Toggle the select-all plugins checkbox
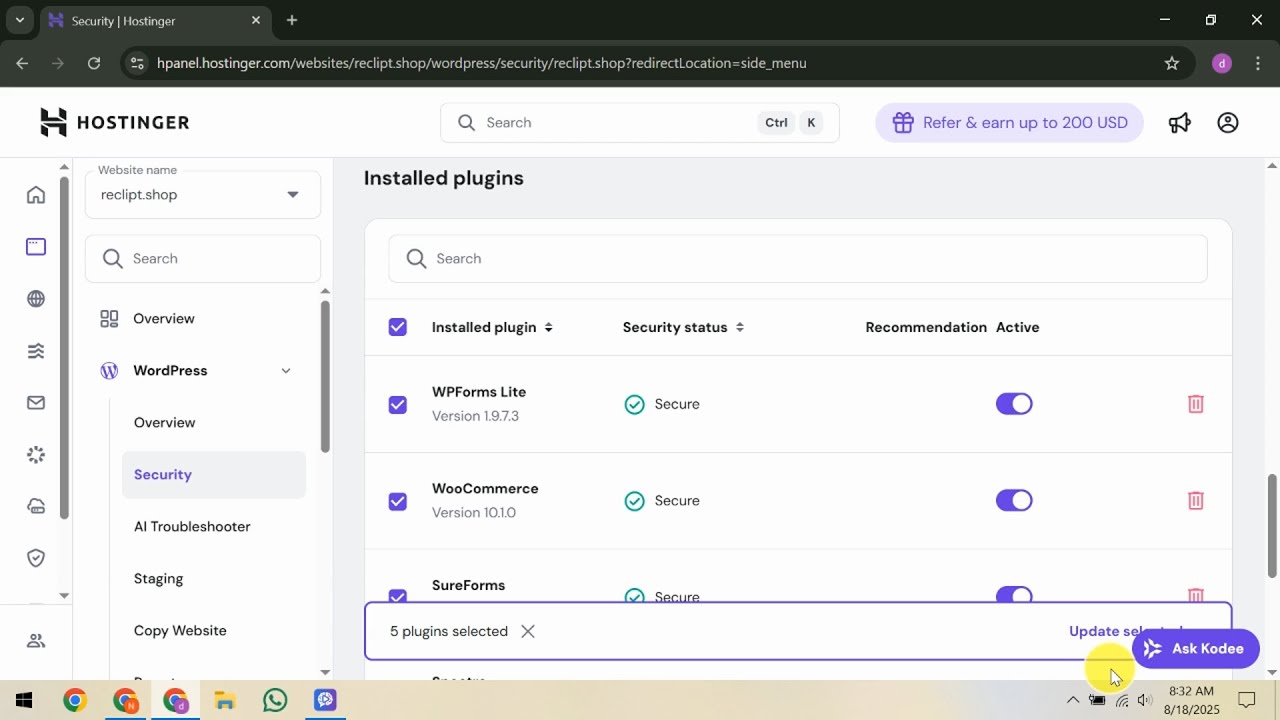Image resolution: width=1280 pixels, height=720 pixels. point(398,327)
